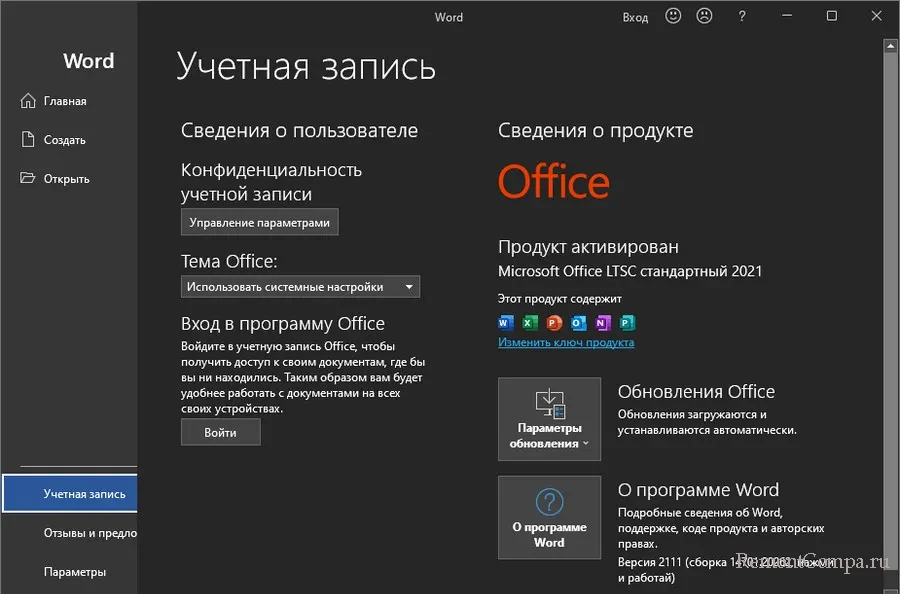
Task: Click the Учетная запись page heading
Action: coord(306,65)
